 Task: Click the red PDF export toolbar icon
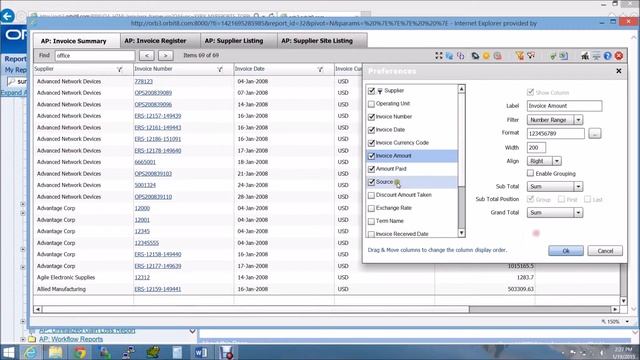tap(498, 56)
